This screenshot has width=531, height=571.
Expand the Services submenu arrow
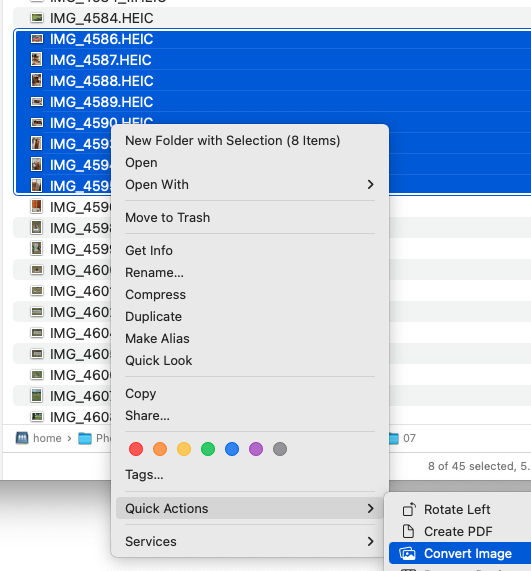370,542
